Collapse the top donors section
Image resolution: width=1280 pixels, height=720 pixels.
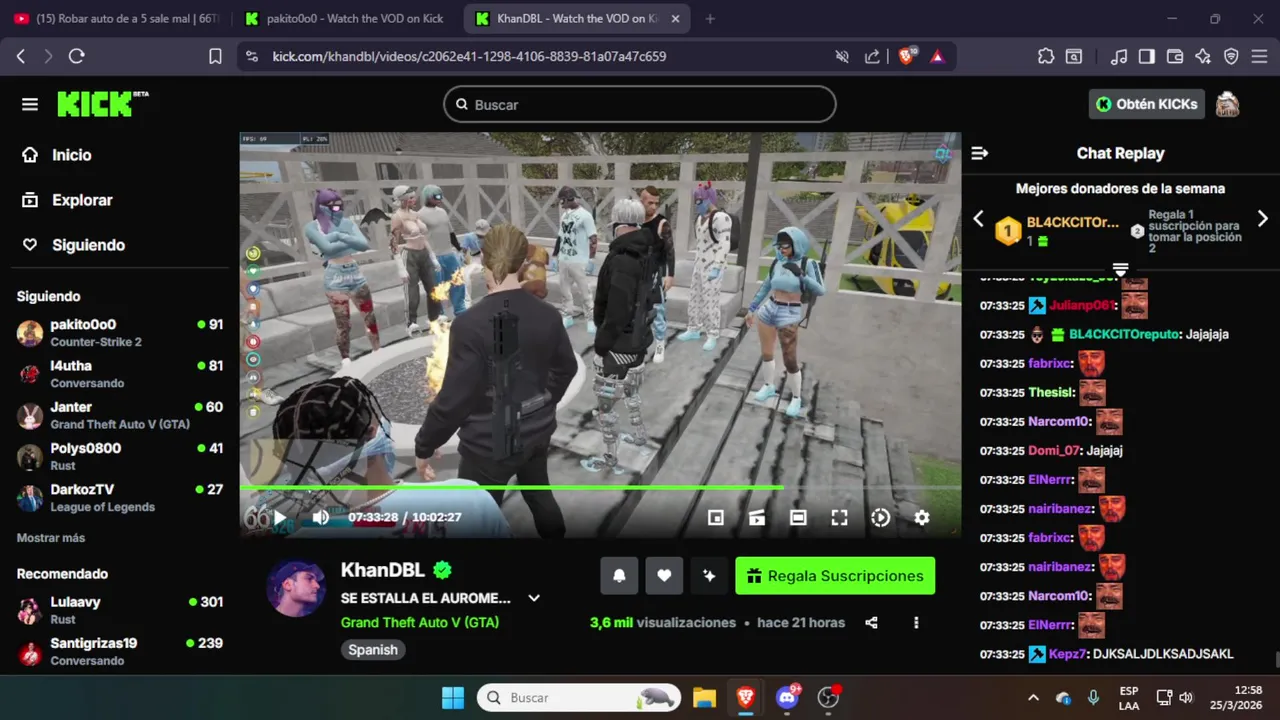pyautogui.click(x=1120, y=270)
